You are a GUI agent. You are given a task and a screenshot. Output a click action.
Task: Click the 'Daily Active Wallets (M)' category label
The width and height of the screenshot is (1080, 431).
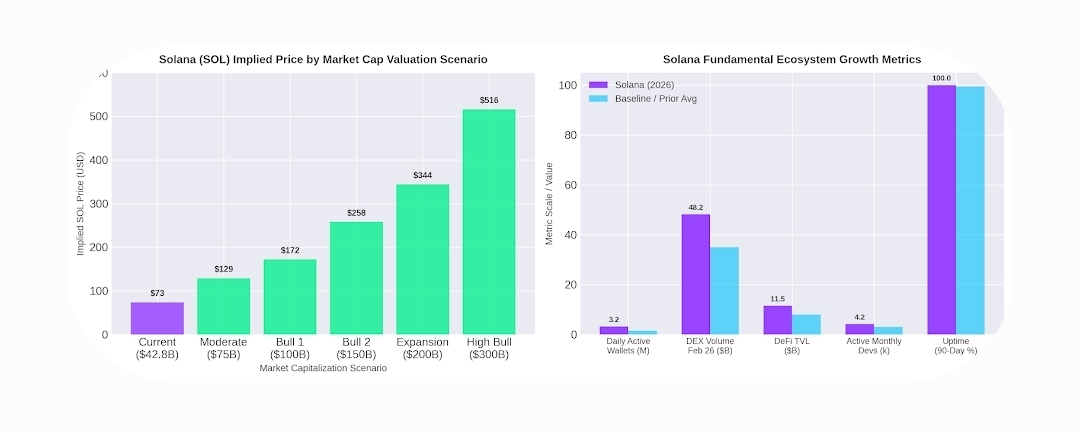coord(628,346)
